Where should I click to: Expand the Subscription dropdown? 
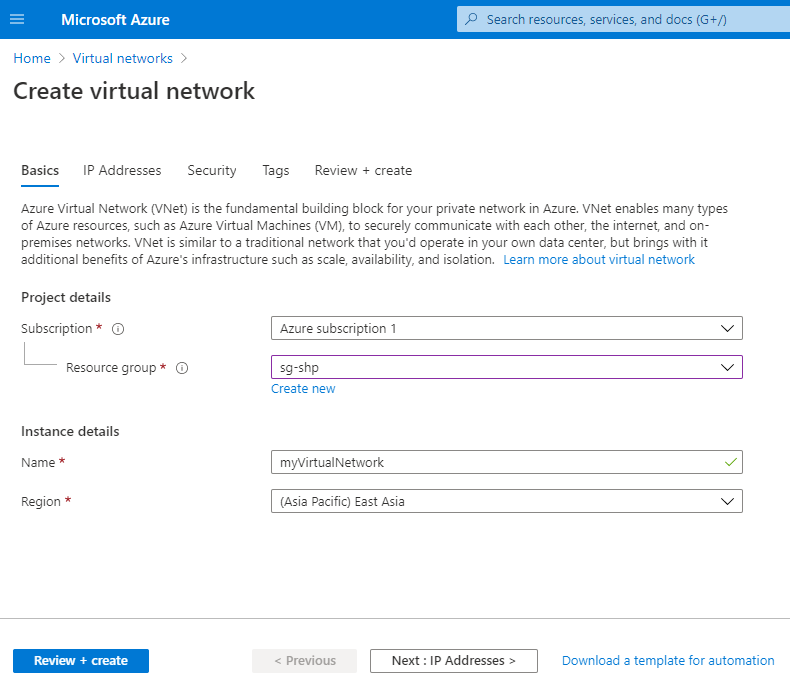coord(506,328)
